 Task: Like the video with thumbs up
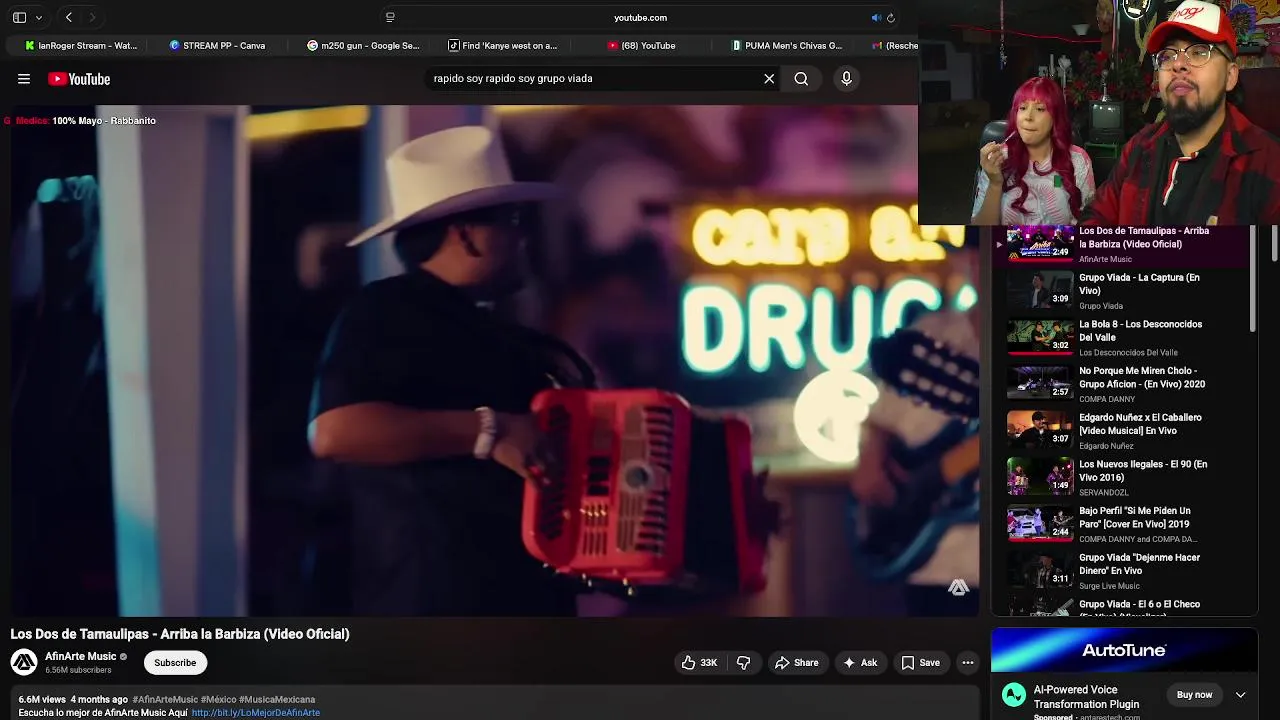[x=699, y=663]
